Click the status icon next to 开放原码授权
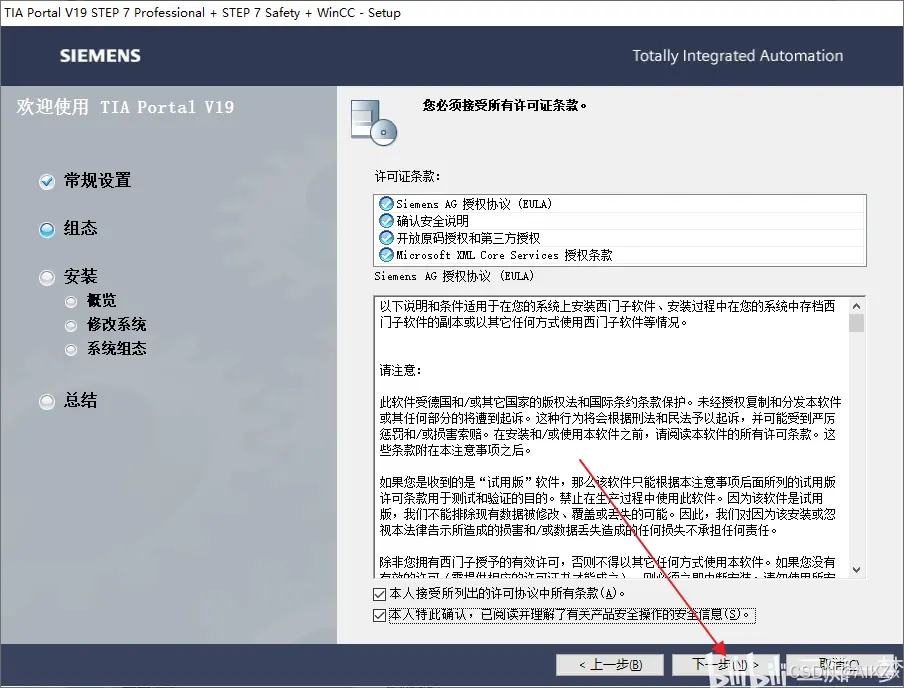 coord(386,238)
